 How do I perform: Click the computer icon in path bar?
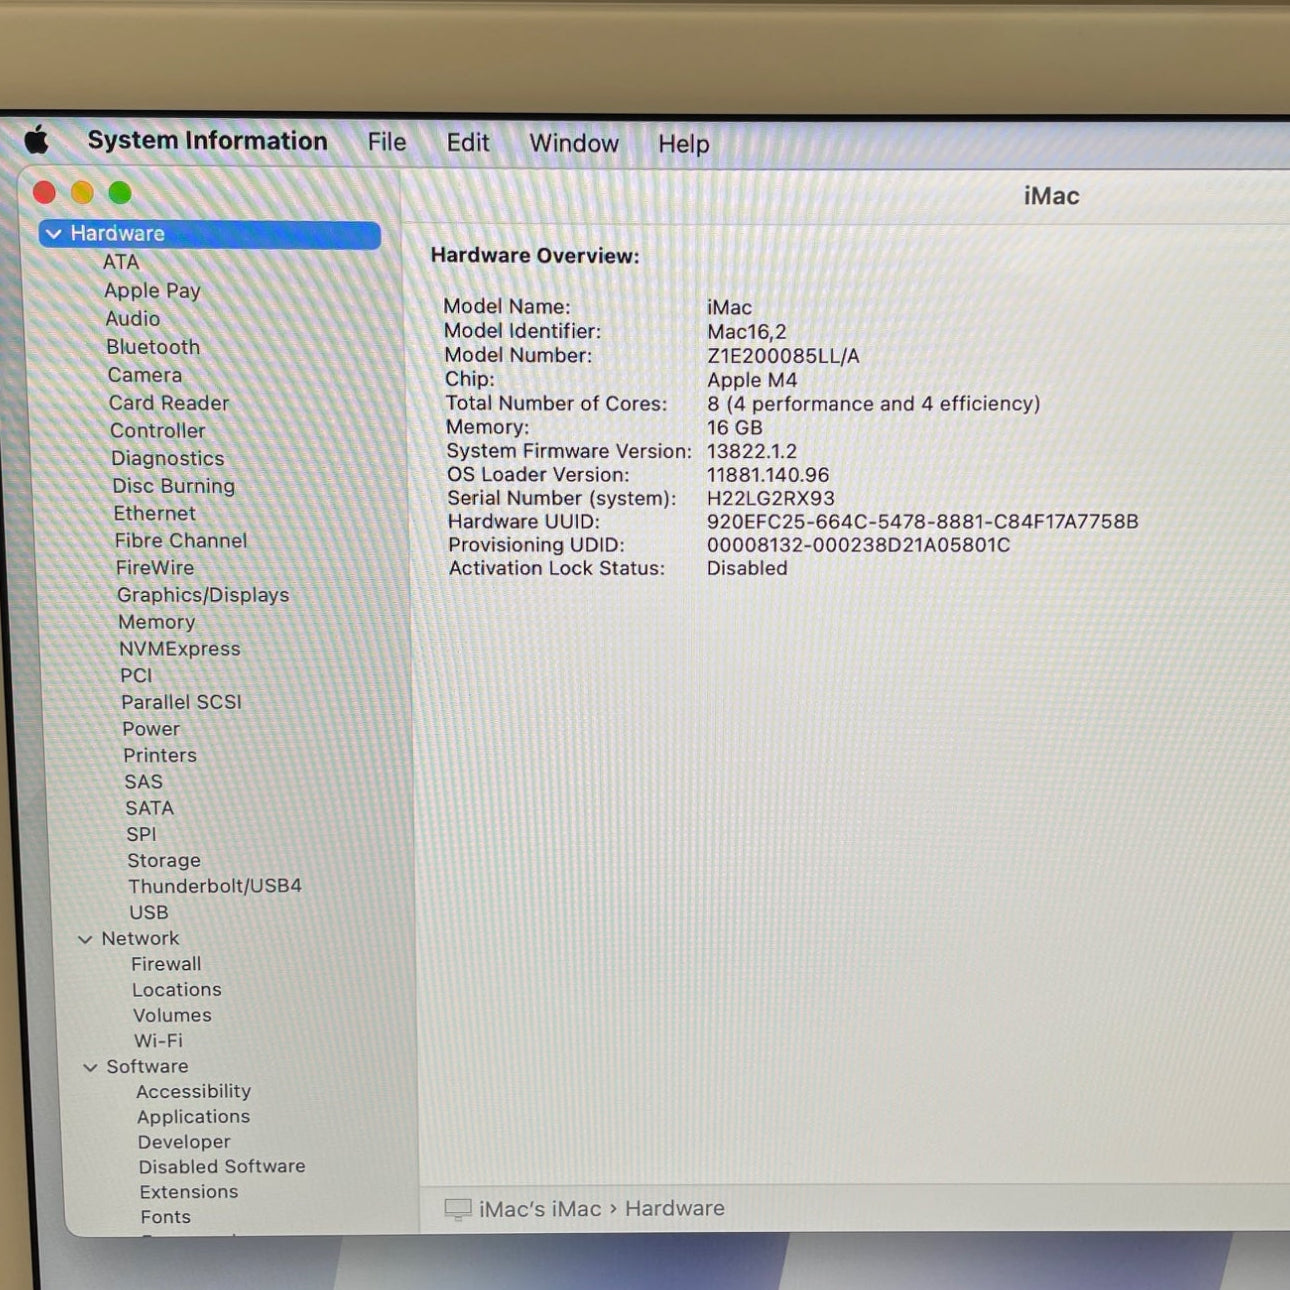pyautogui.click(x=457, y=1209)
